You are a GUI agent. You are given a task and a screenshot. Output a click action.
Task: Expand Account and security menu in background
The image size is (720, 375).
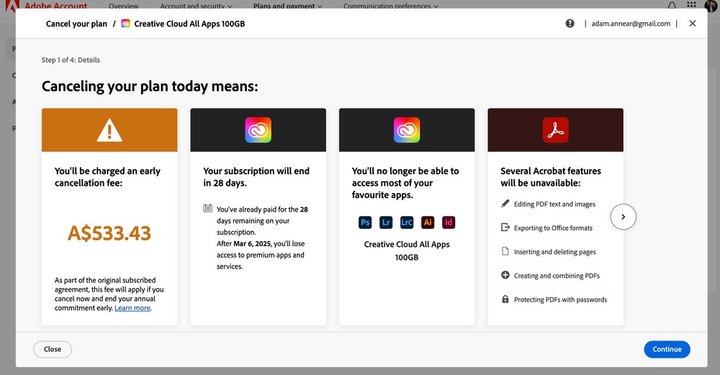(x=196, y=6)
